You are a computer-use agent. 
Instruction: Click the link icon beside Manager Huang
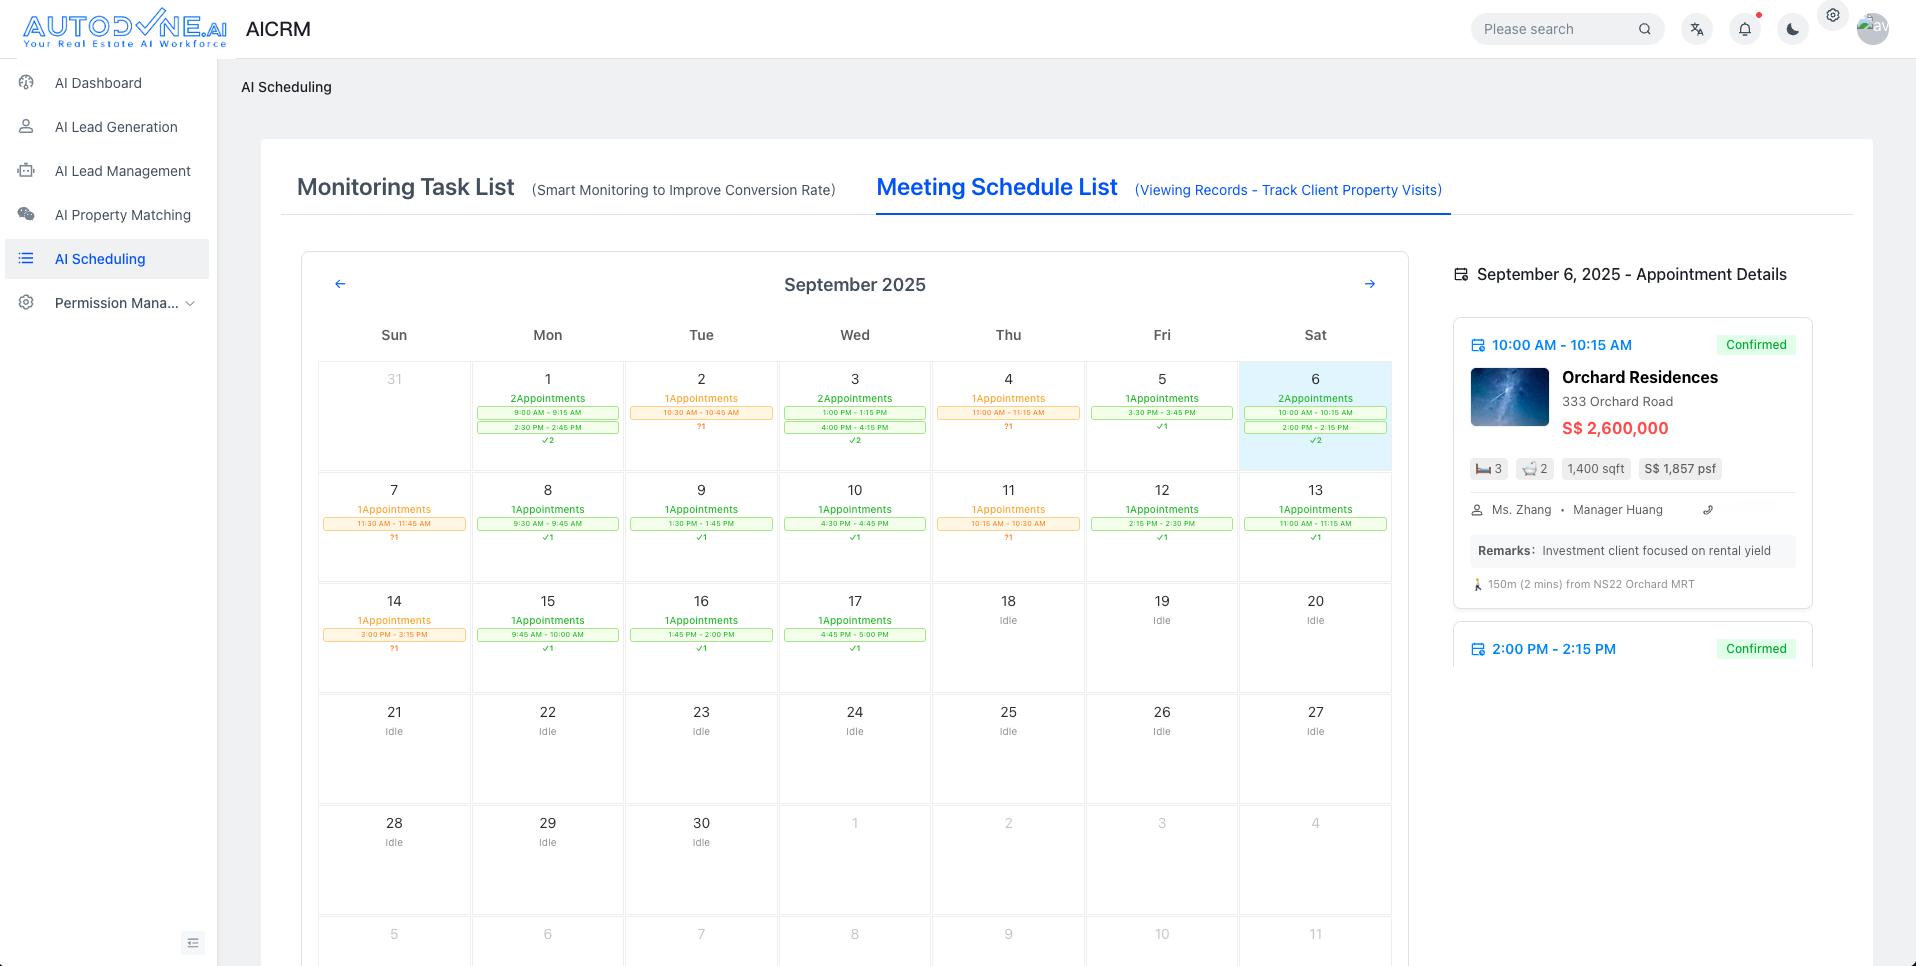tap(1708, 510)
